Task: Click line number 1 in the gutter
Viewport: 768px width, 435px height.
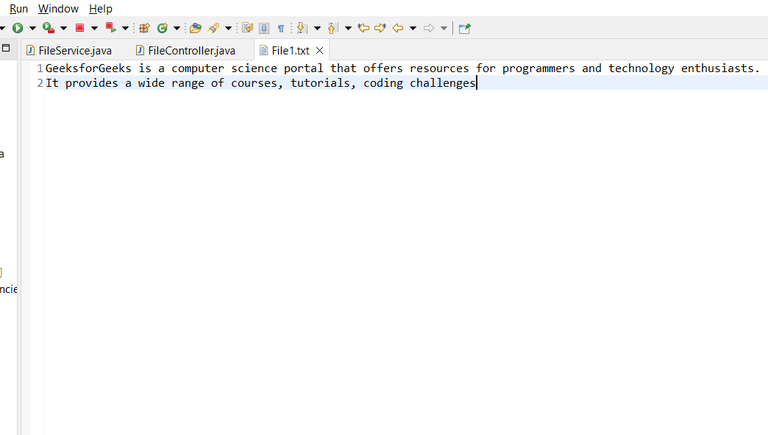Action: click(40, 68)
